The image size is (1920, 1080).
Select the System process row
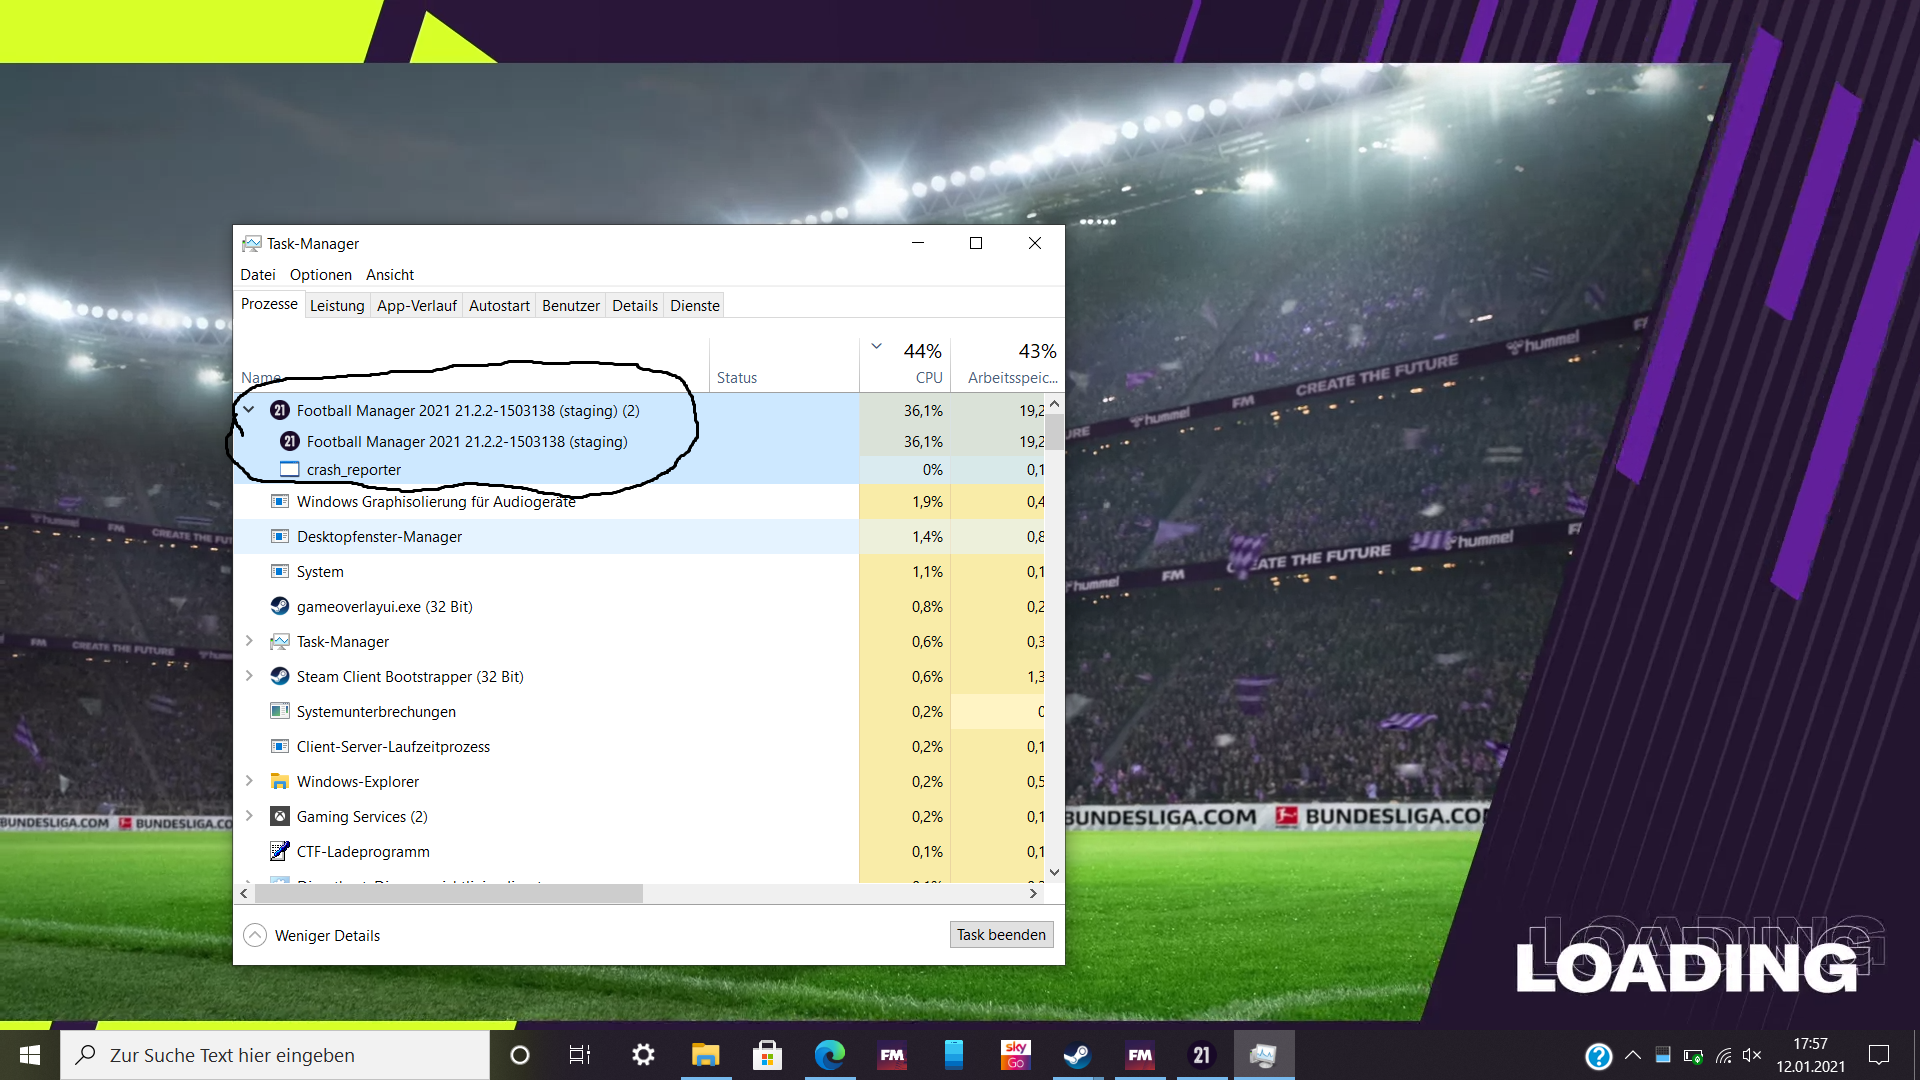coord(640,571)
